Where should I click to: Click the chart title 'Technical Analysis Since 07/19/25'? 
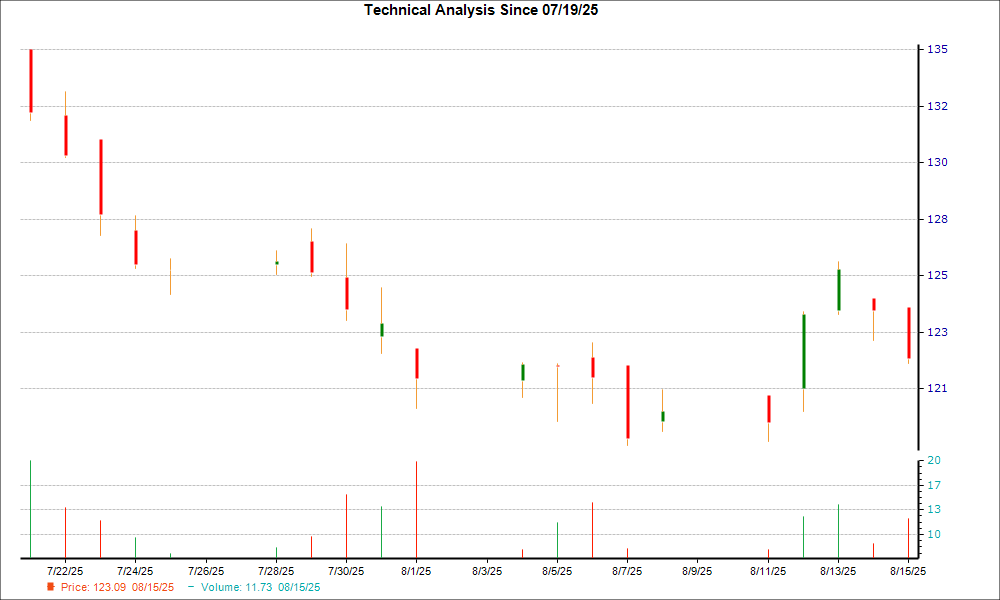click(x=481, y=10)
